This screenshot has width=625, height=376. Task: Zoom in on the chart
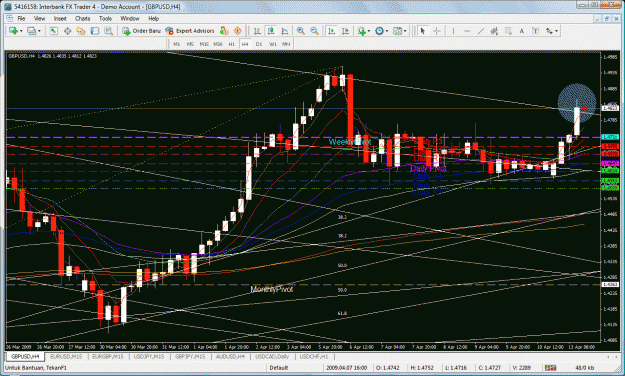click(301, 31)
